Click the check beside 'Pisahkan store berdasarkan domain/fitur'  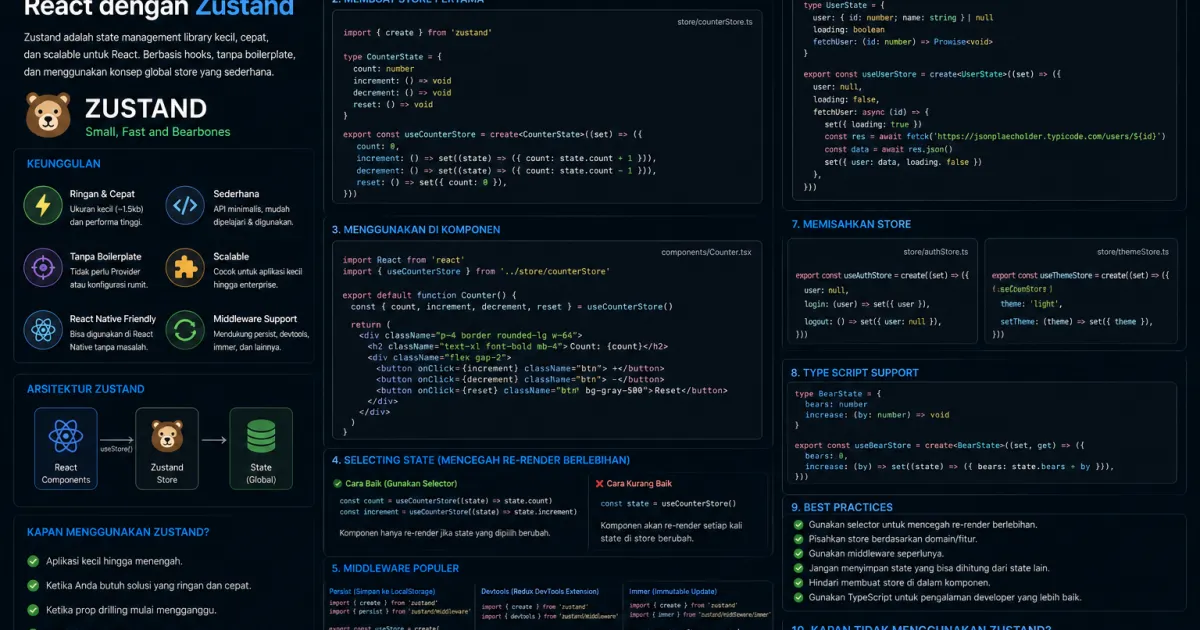point(798,539)
